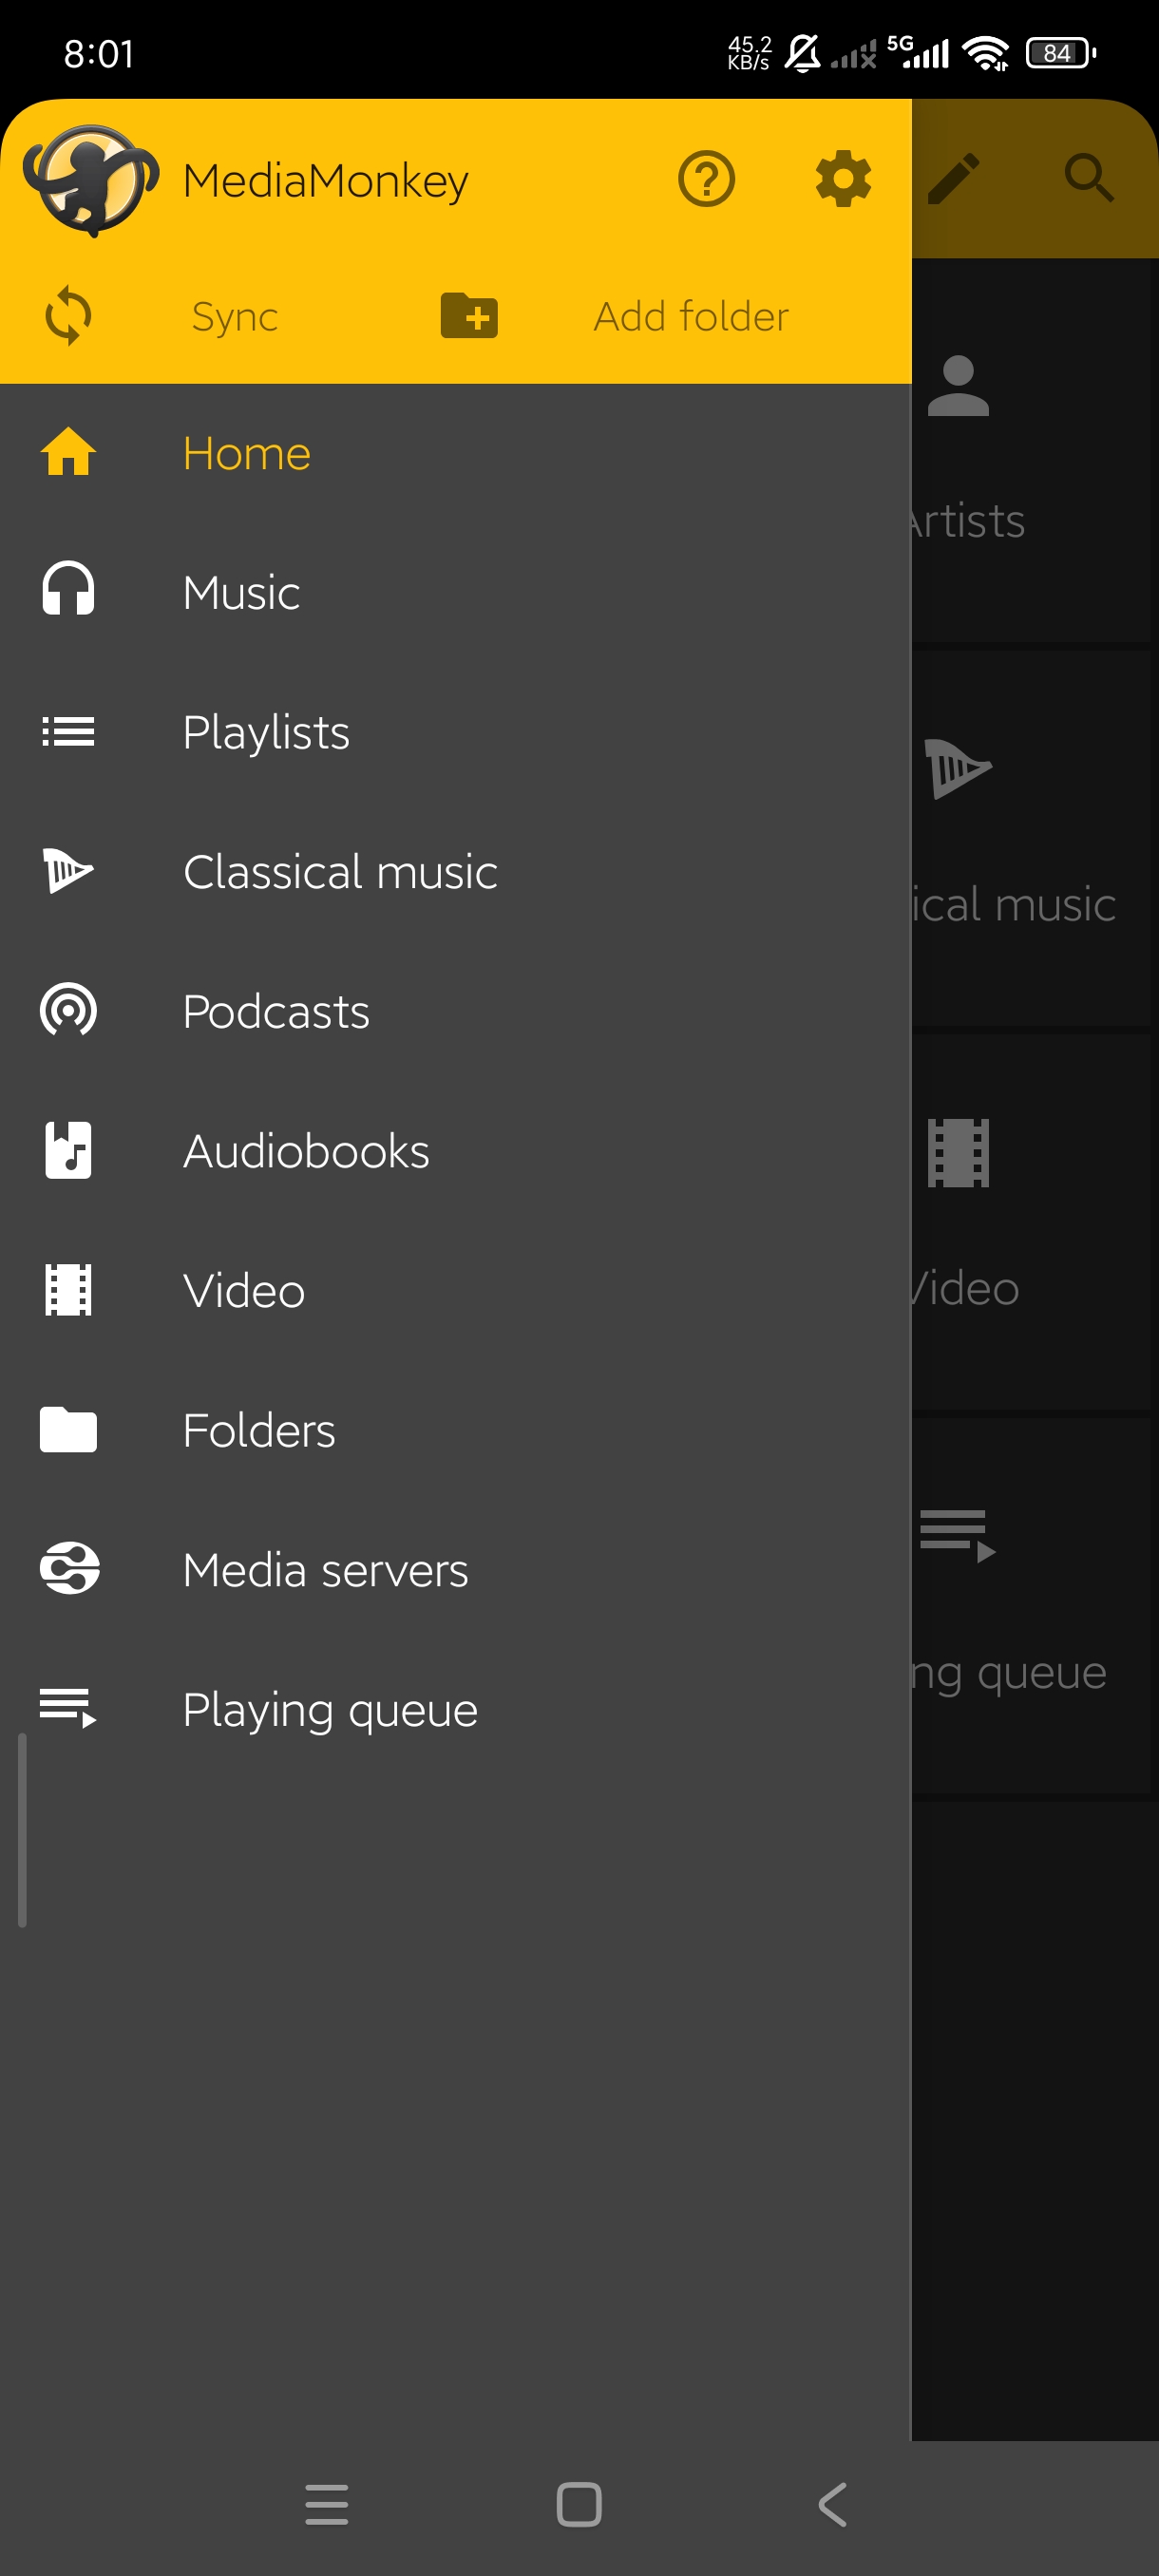1159x2576 pixels.
Task: Tap Android back arrow button
Action: (x=832, y=2504)
